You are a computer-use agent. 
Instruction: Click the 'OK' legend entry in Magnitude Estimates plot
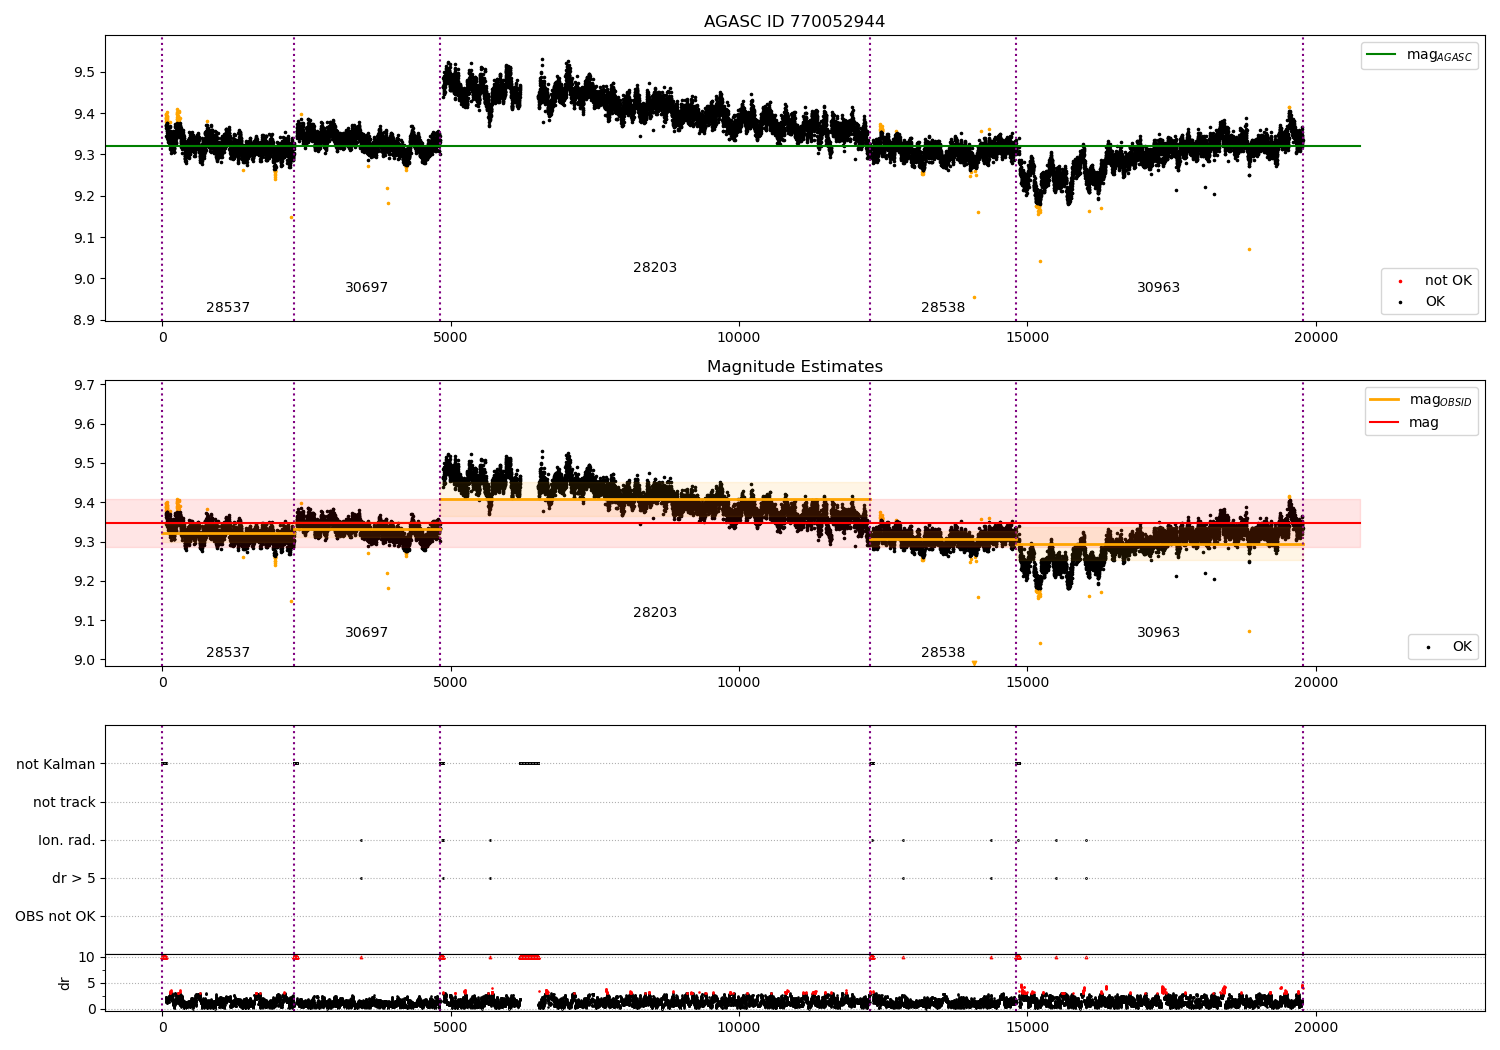pyautogui.click(x=1448, y=647)
